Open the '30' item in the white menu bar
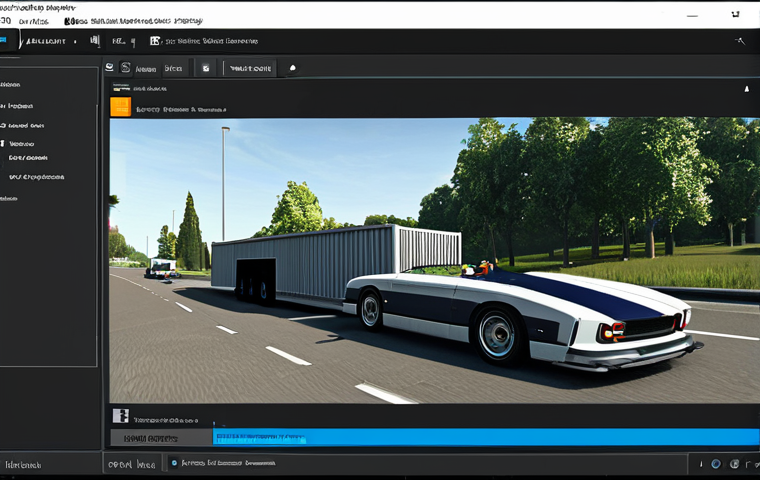This screenshot has height=480, width=760. 5,21
